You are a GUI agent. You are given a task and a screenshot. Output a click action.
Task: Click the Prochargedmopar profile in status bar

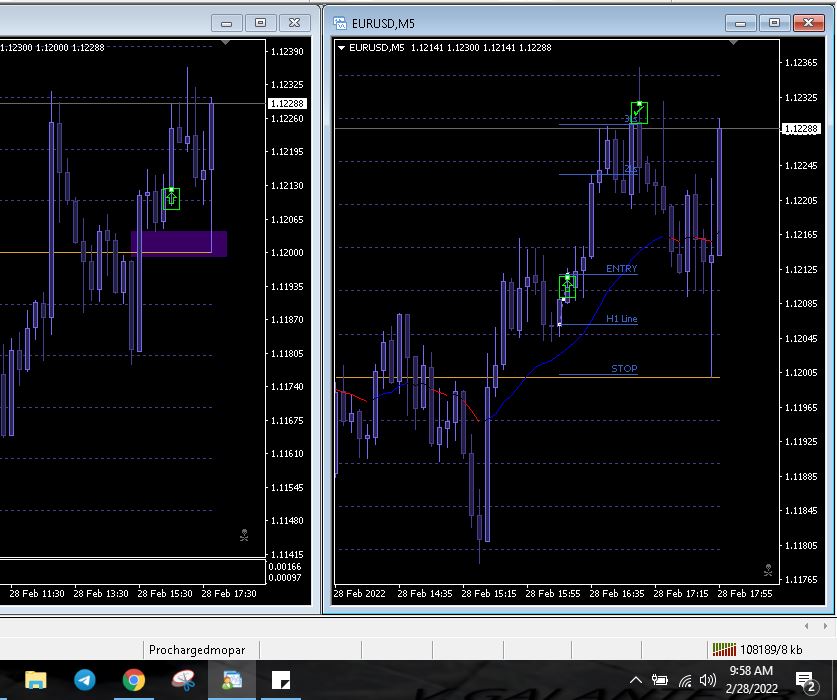[197, 650]
